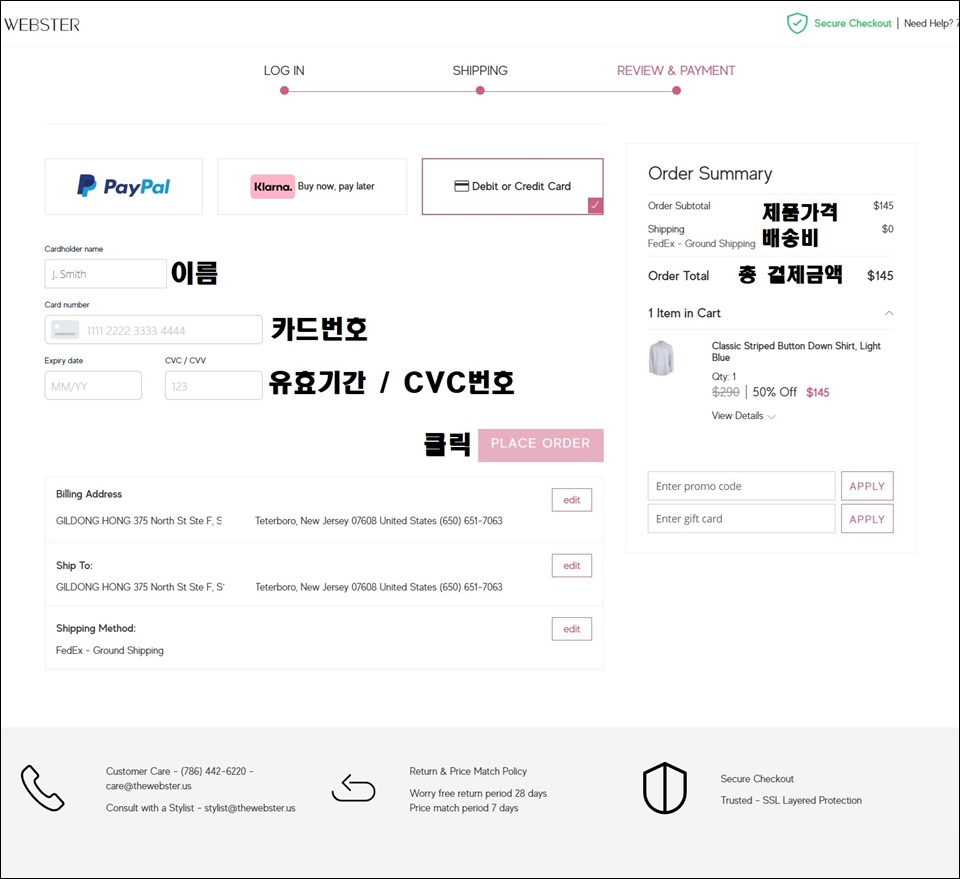This screenshot has width=960, height=879.
Task: Click the 50% Off discount text
Action: pyautogui.click(x=774, y=392)
